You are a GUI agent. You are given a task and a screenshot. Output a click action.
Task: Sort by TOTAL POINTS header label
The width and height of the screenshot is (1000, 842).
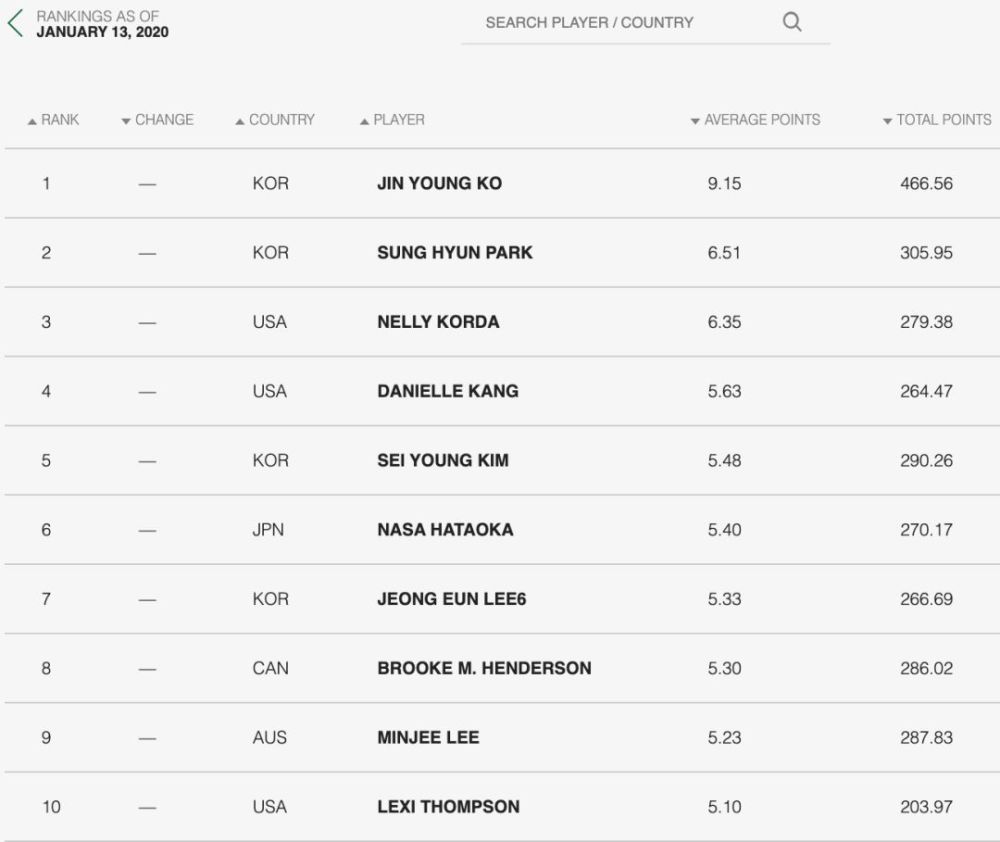(x=944, y=120)
